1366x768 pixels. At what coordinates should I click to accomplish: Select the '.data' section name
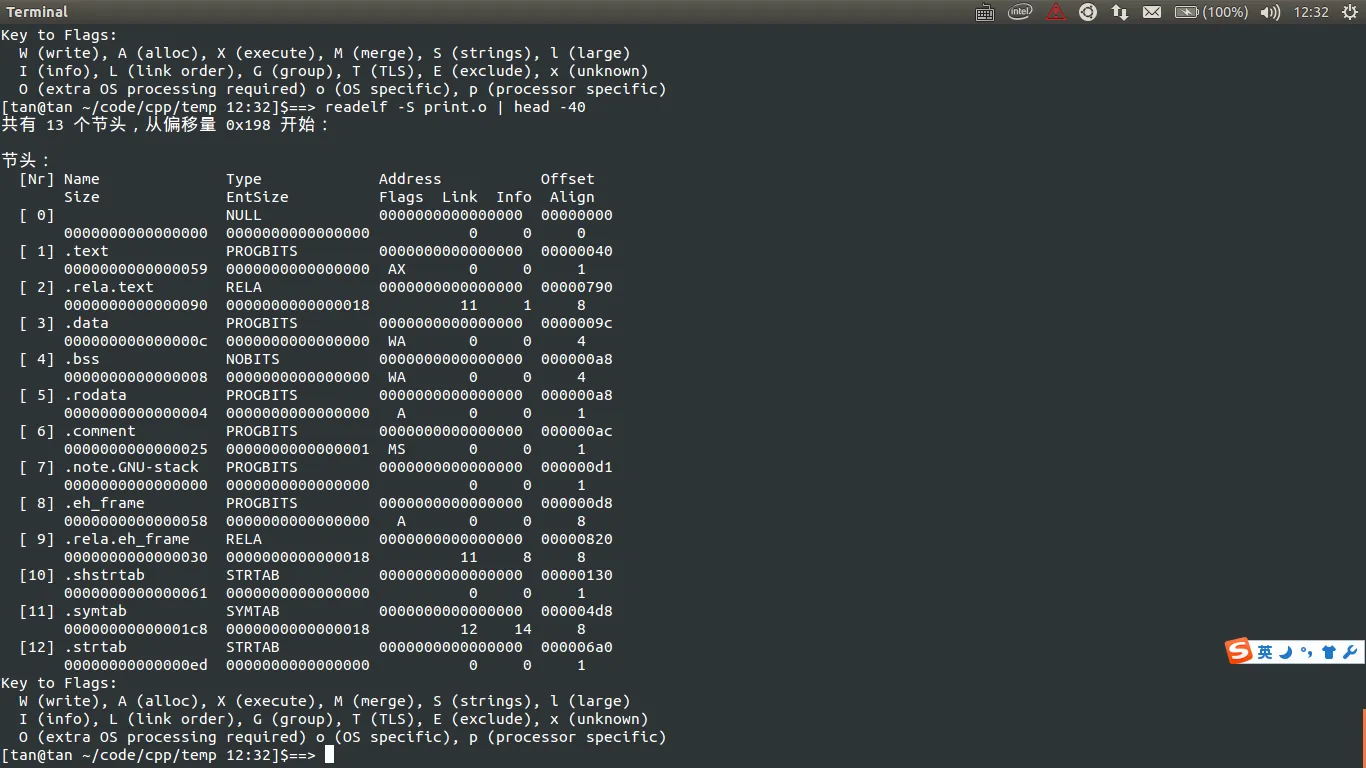[86, 323]
